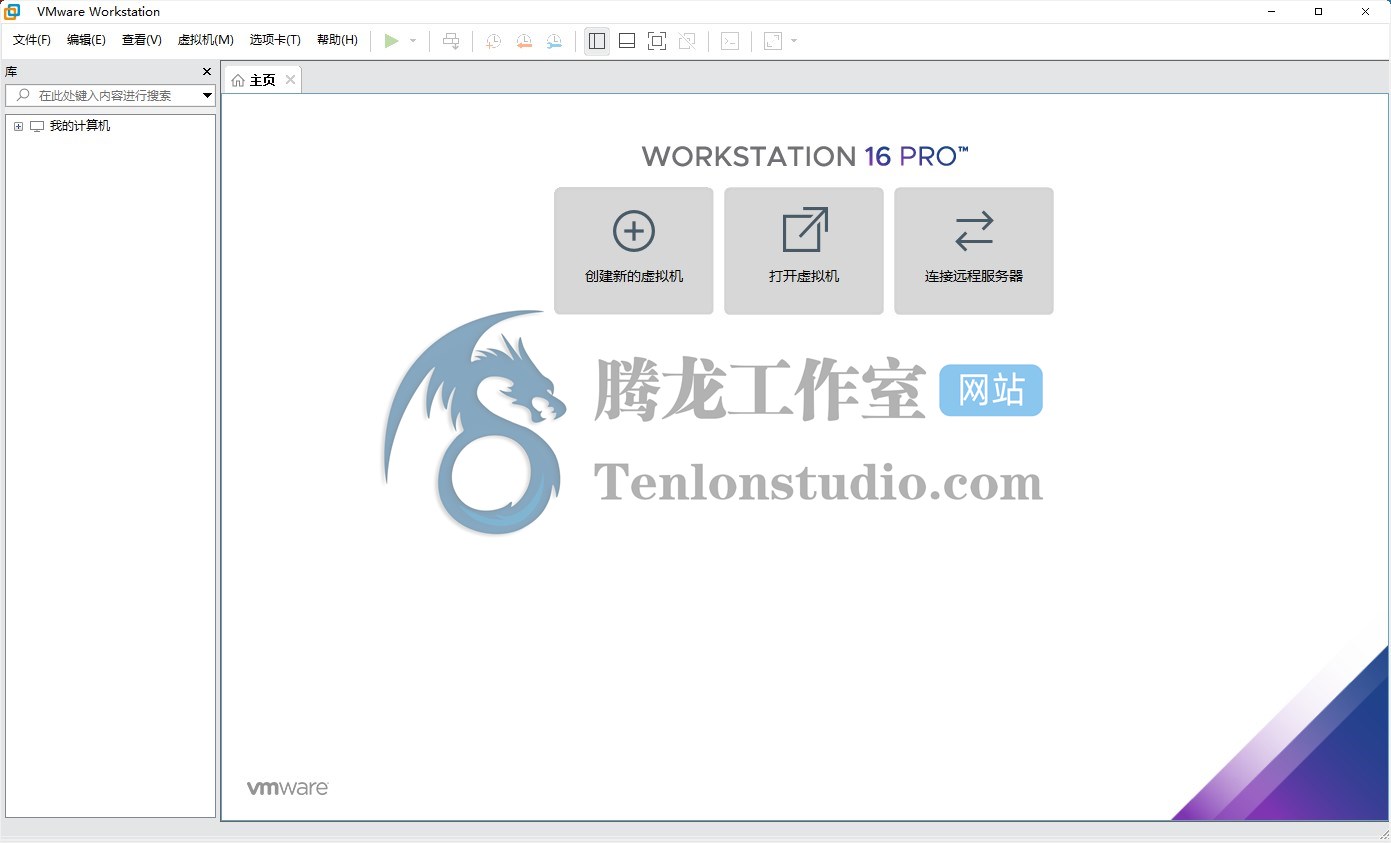Close the 库 library panel
This screenshot has height=843, width=1391.
(207, 72)
